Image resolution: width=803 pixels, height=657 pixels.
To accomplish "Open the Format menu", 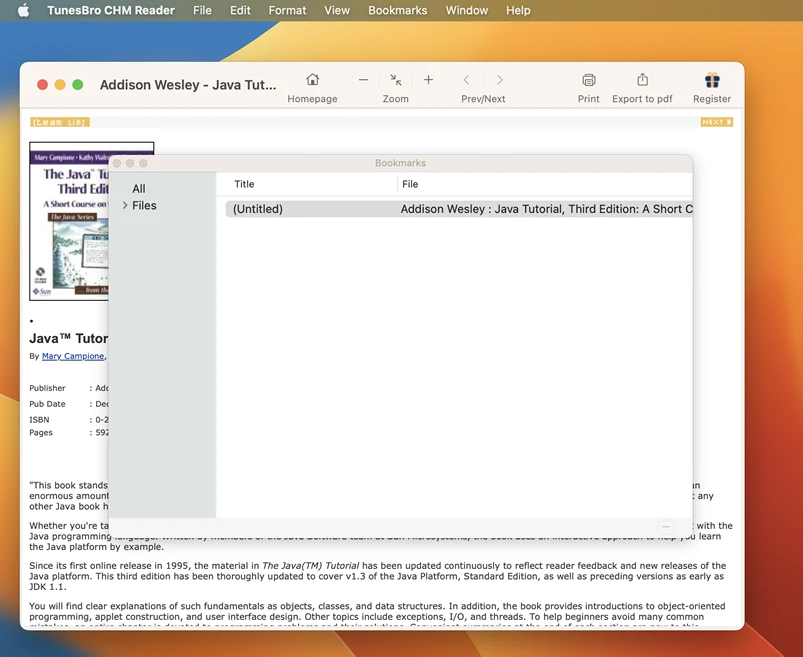I will click(287, 10).
